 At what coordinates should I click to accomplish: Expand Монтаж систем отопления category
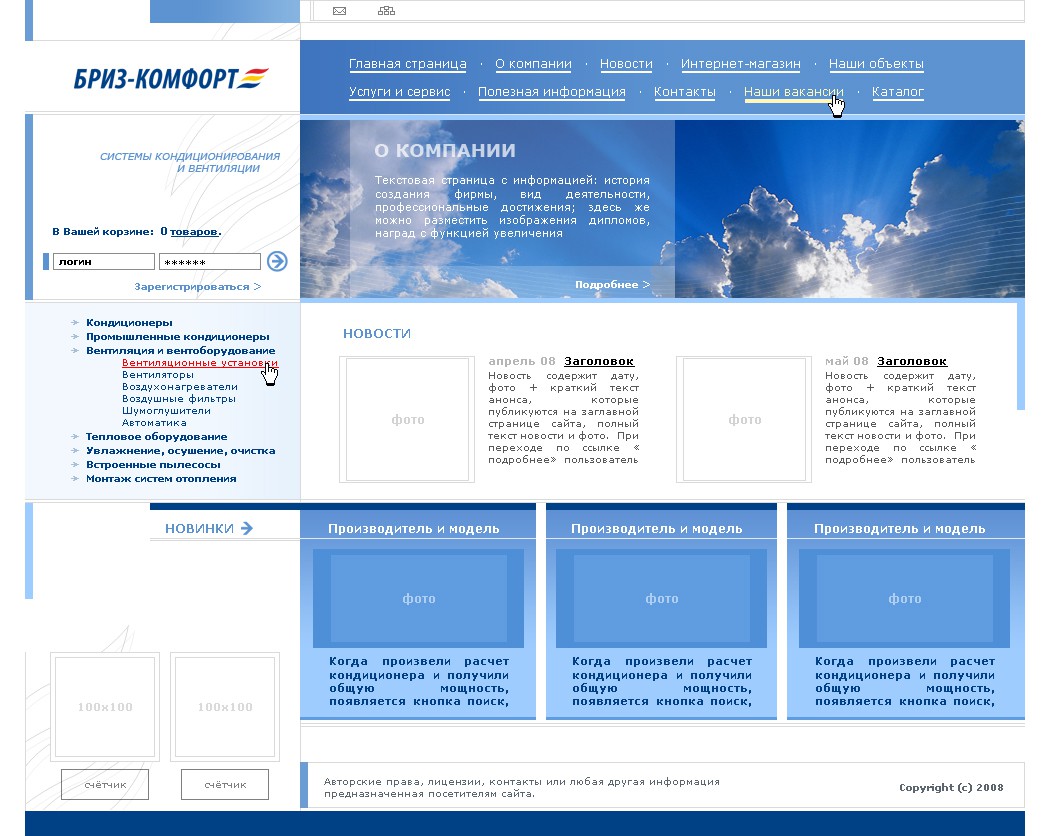161,479
